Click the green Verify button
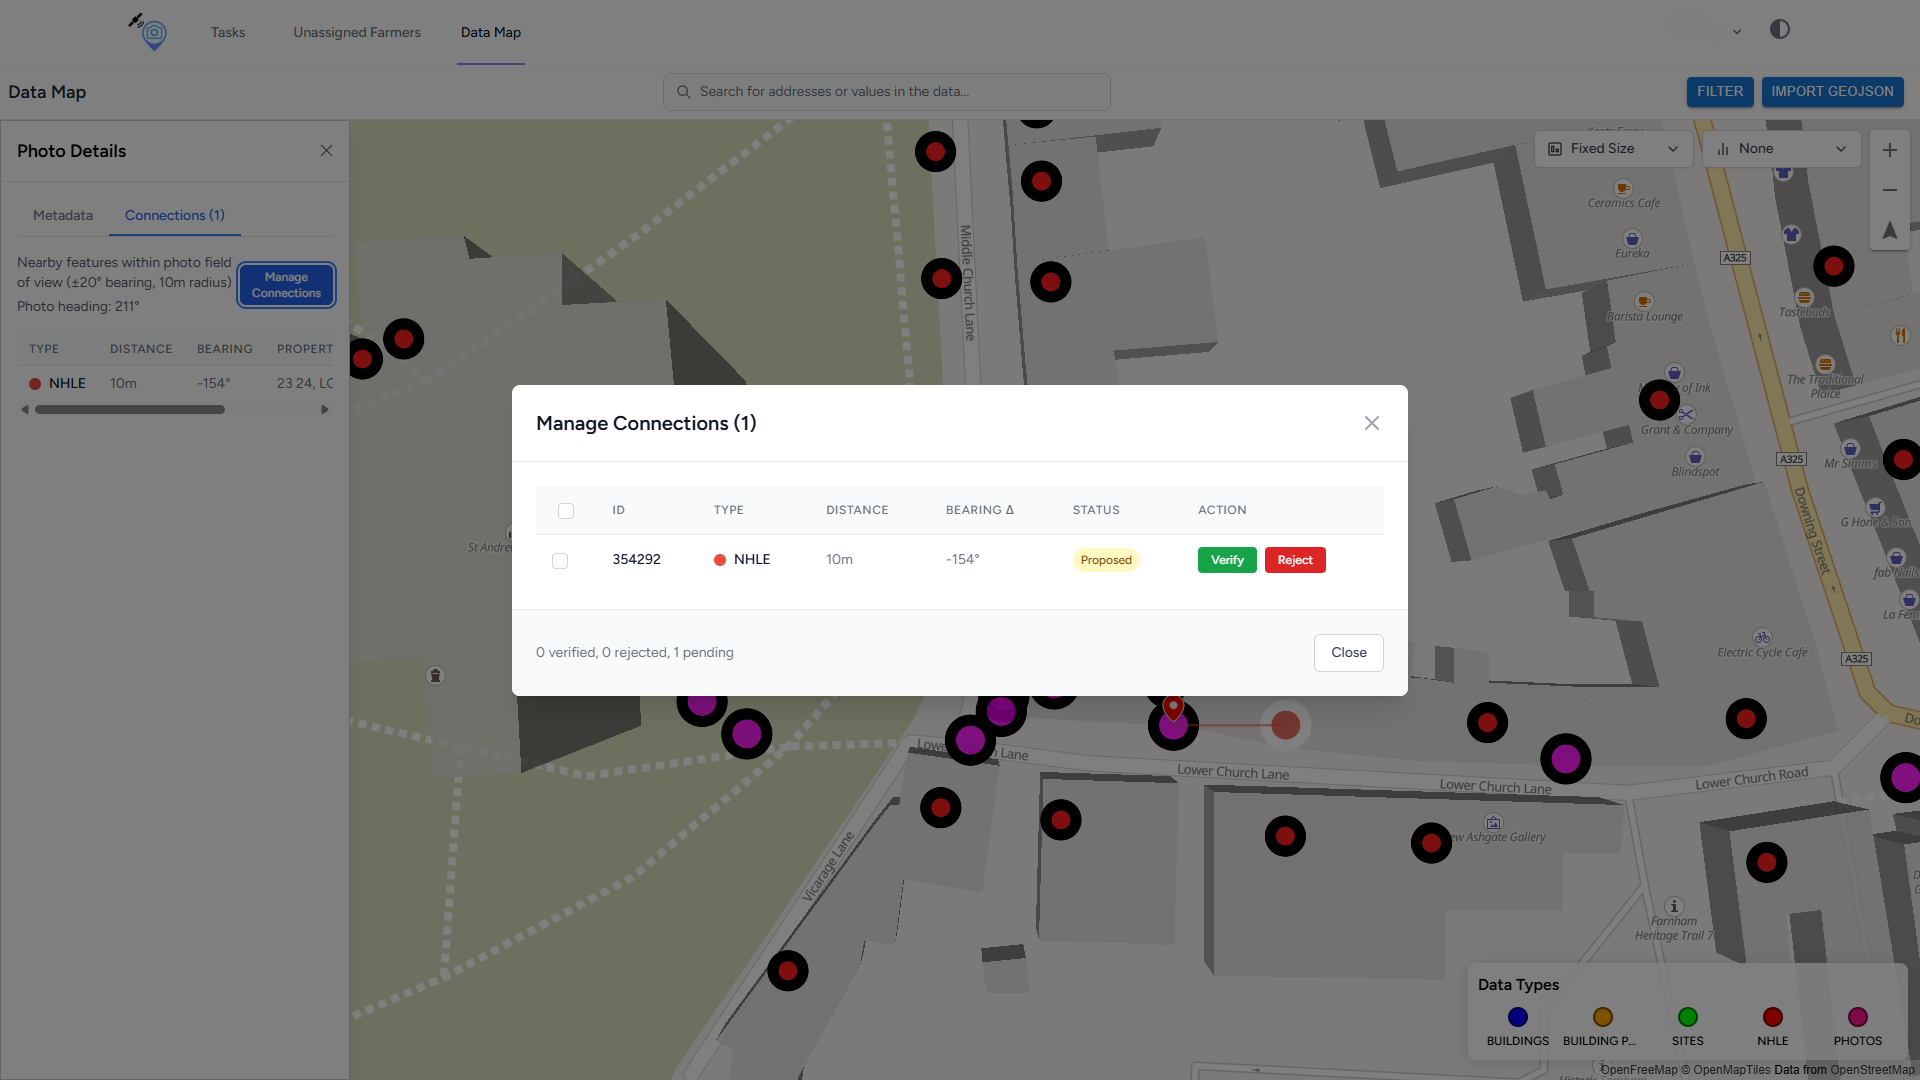 tap(1226, 560)
